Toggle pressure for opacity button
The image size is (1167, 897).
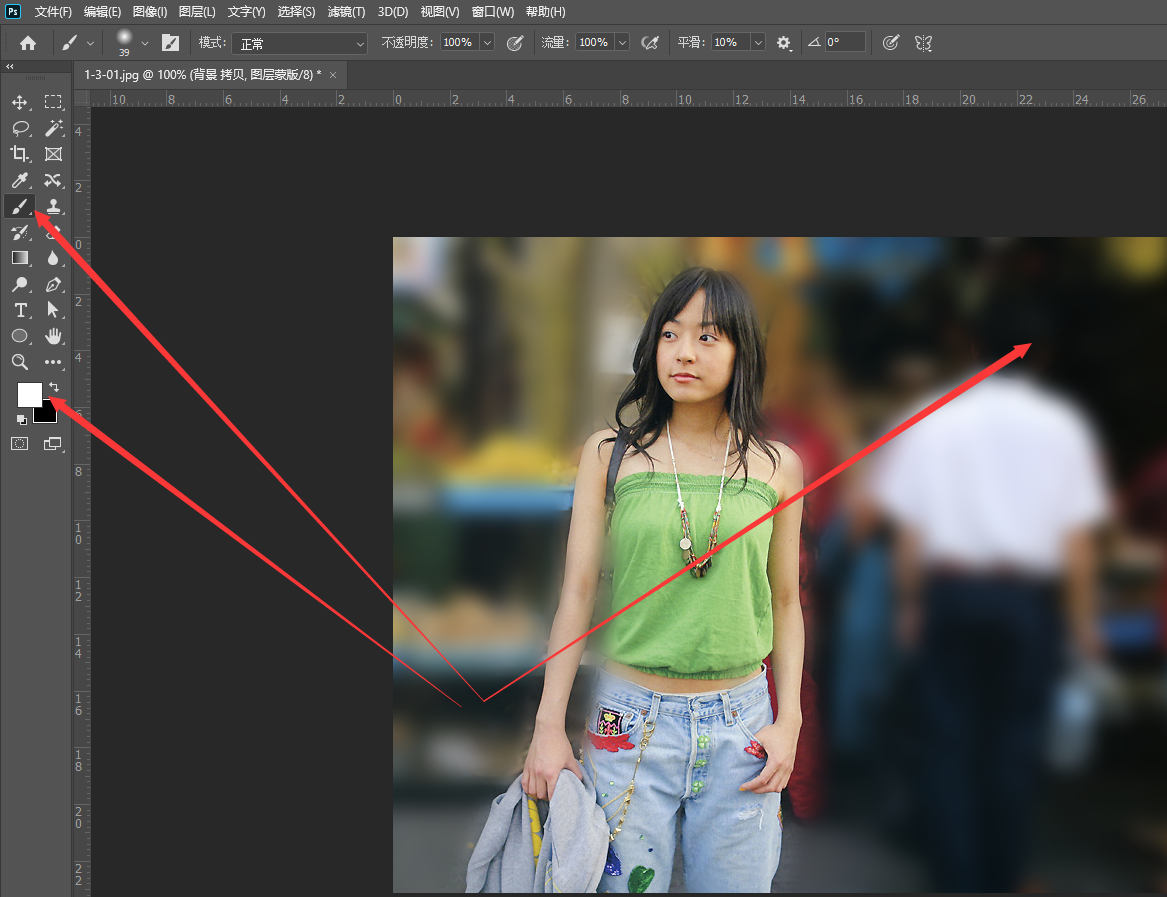point(515,43)
